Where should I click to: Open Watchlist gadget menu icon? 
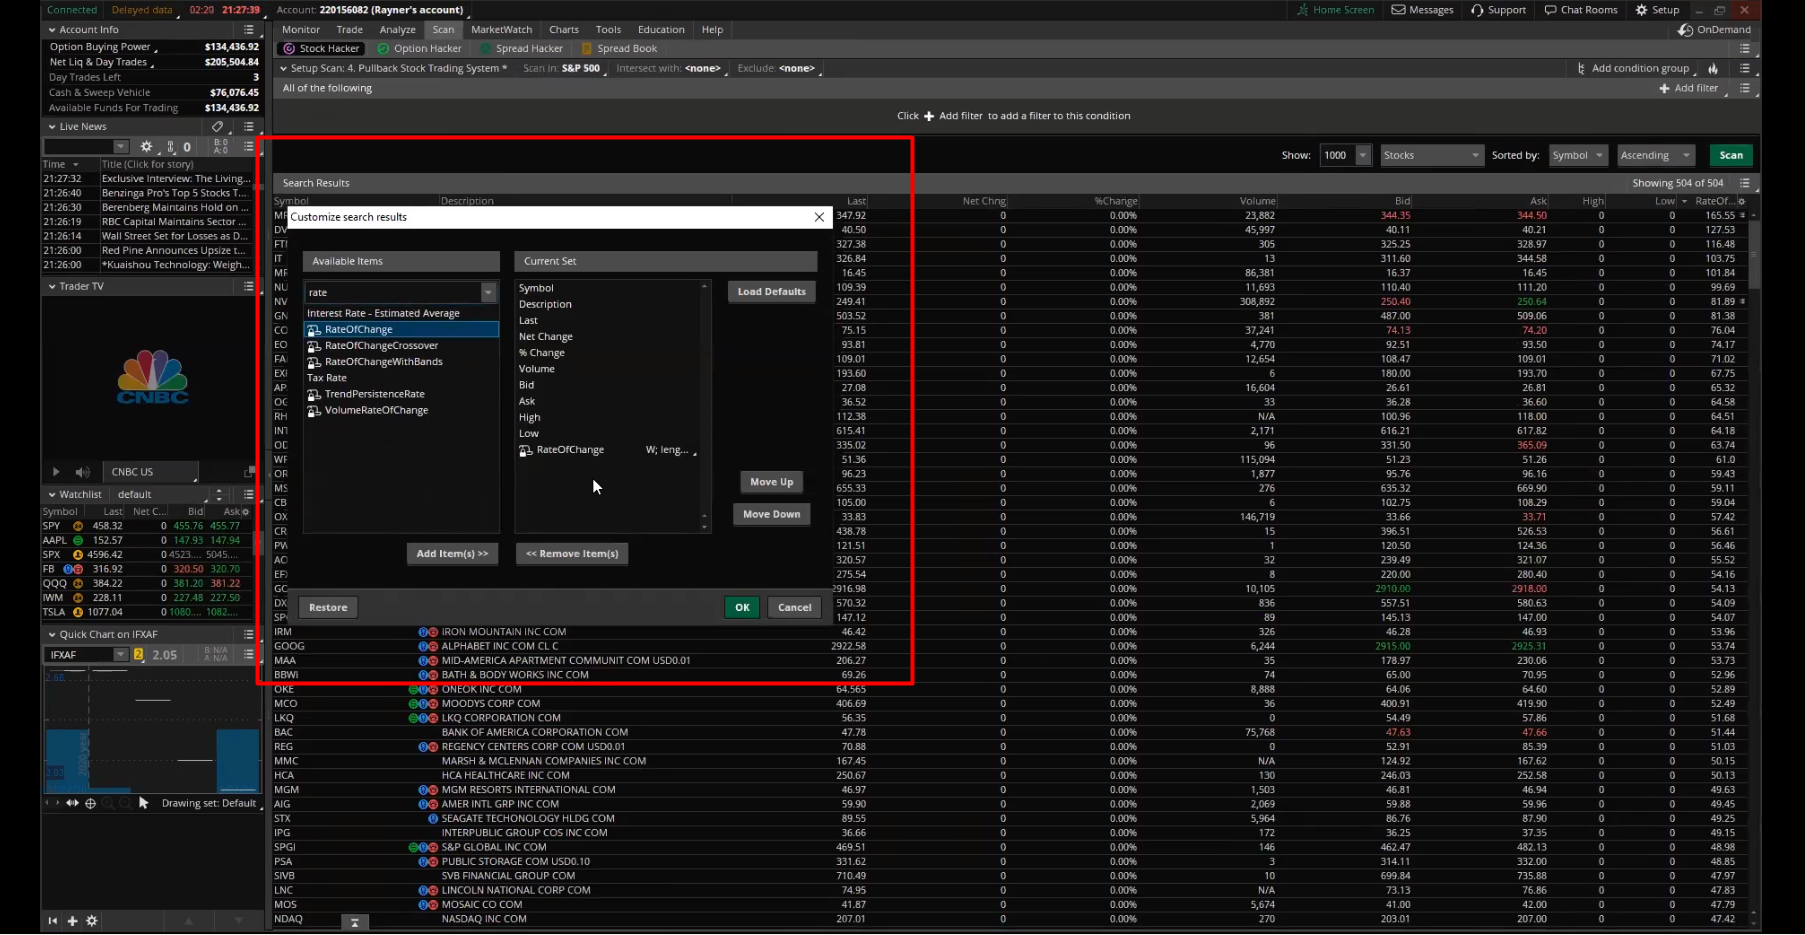(249, 494)
